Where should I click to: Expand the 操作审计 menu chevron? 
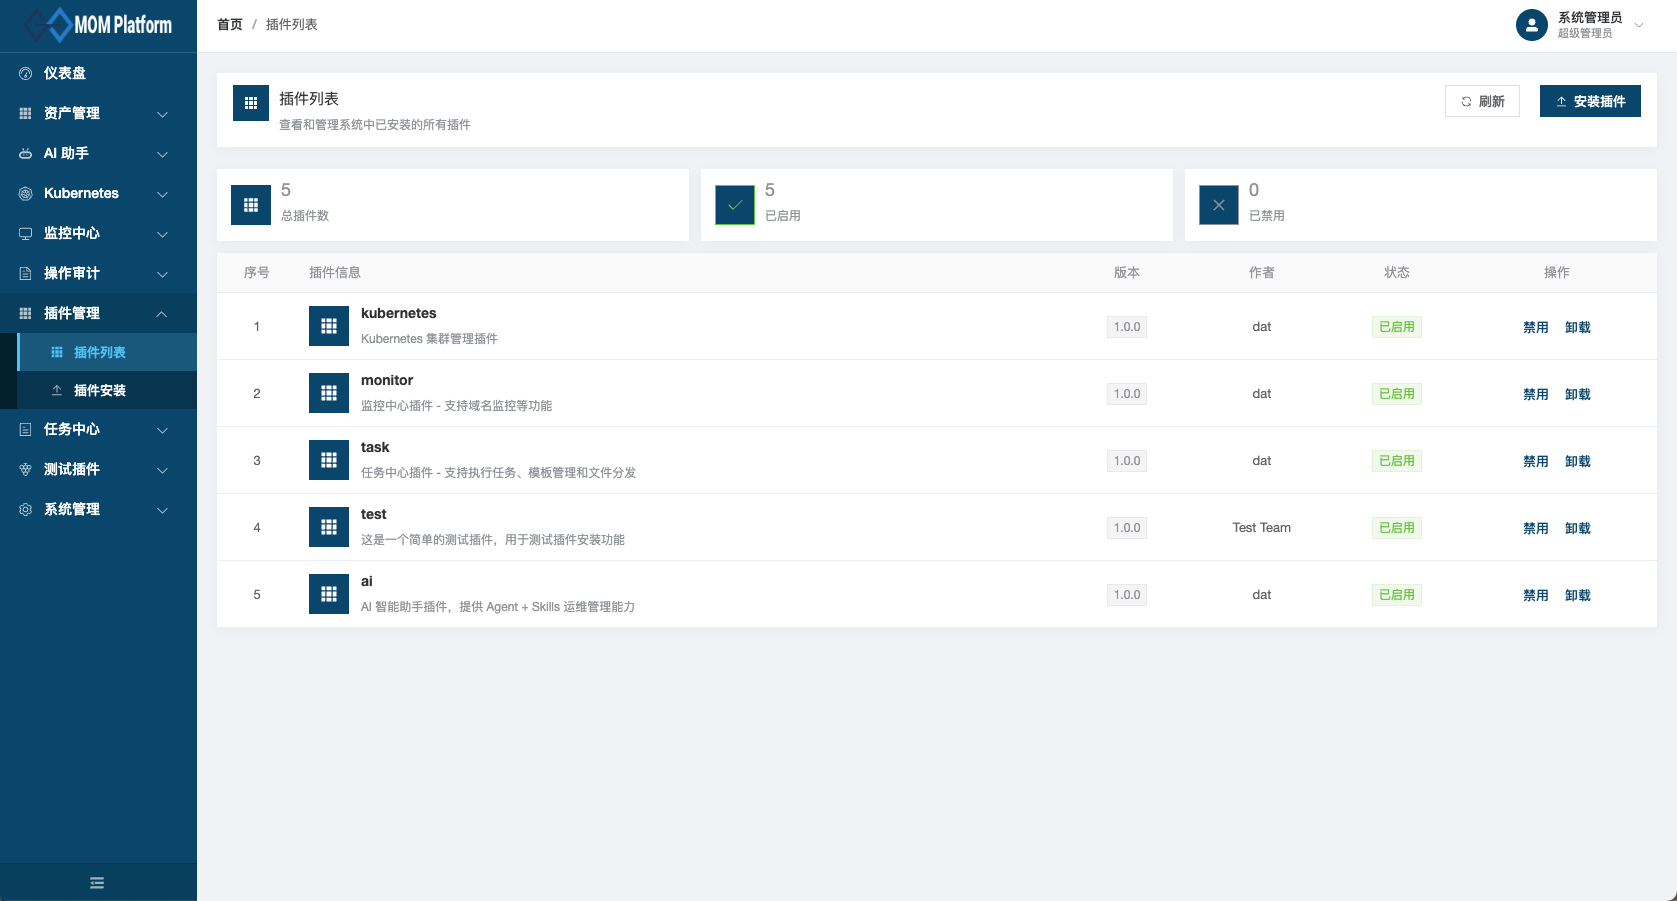[x=162, y=274]
